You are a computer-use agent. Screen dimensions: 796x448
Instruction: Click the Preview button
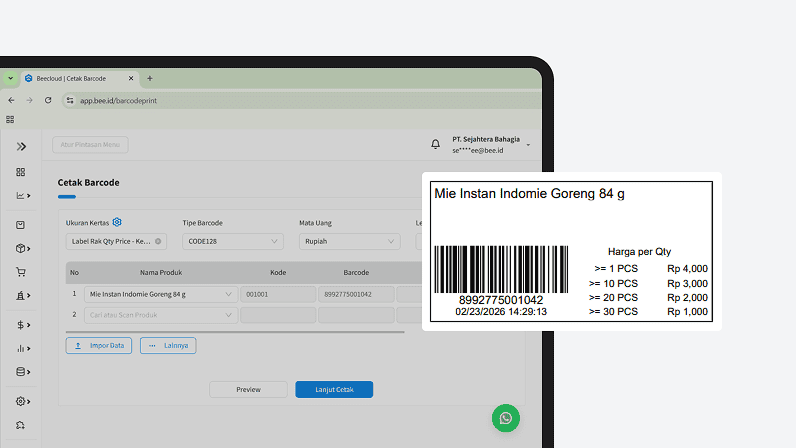click(248, 390)
